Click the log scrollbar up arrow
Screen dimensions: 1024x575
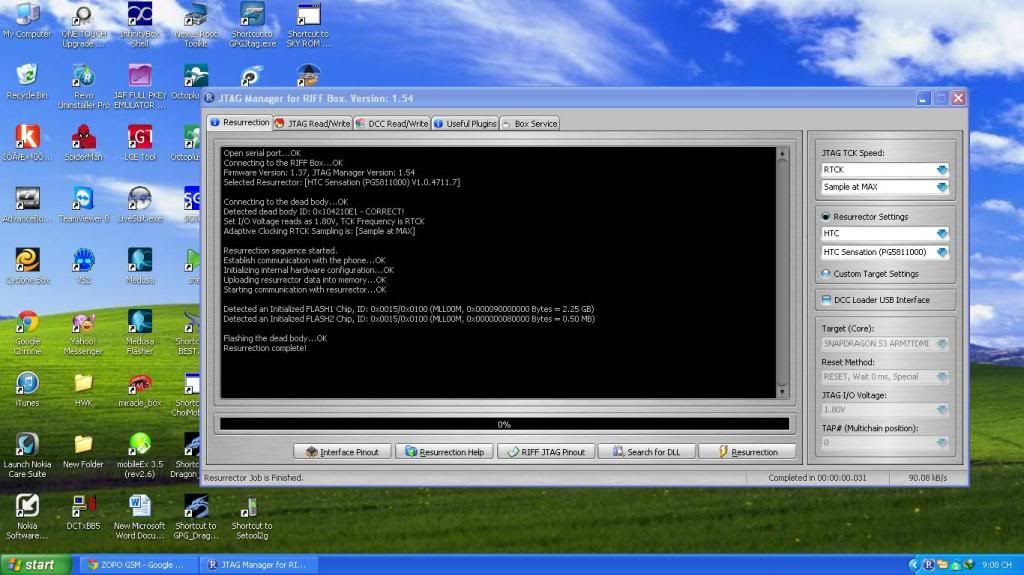click(x=782, y=154)
